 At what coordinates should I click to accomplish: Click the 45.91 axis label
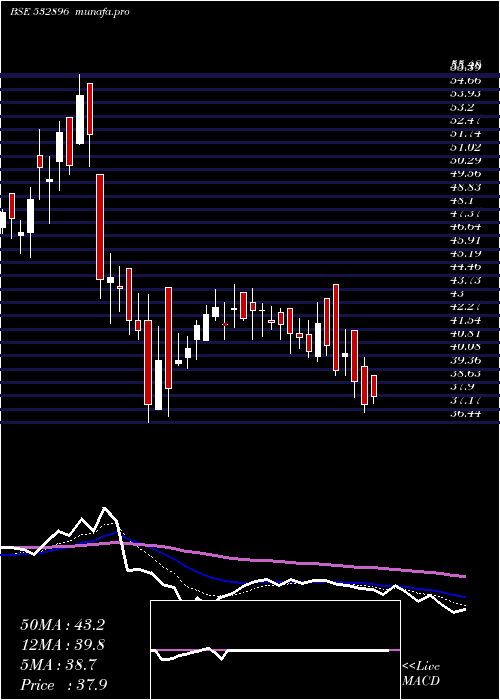pyautogui.click(x=466, y=240)
